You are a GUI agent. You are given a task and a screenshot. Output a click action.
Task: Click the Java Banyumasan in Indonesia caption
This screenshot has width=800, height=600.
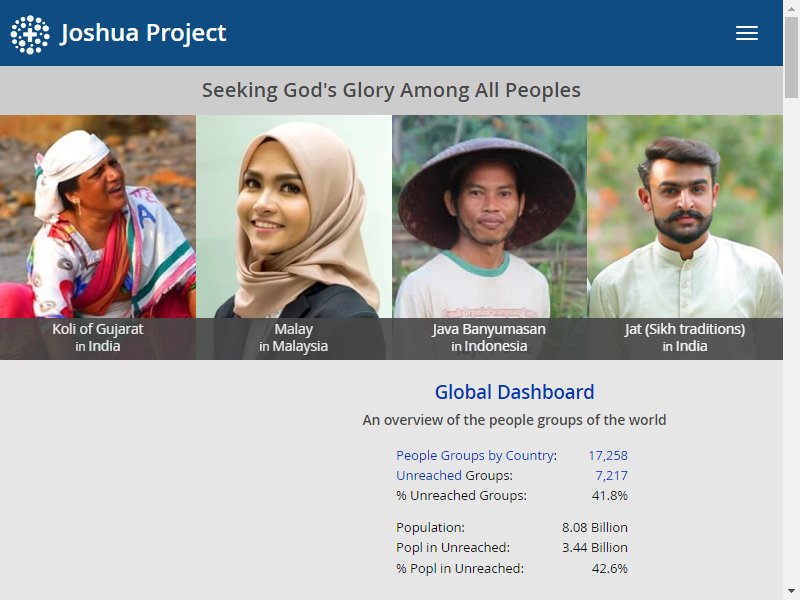(x=489, y=338)
